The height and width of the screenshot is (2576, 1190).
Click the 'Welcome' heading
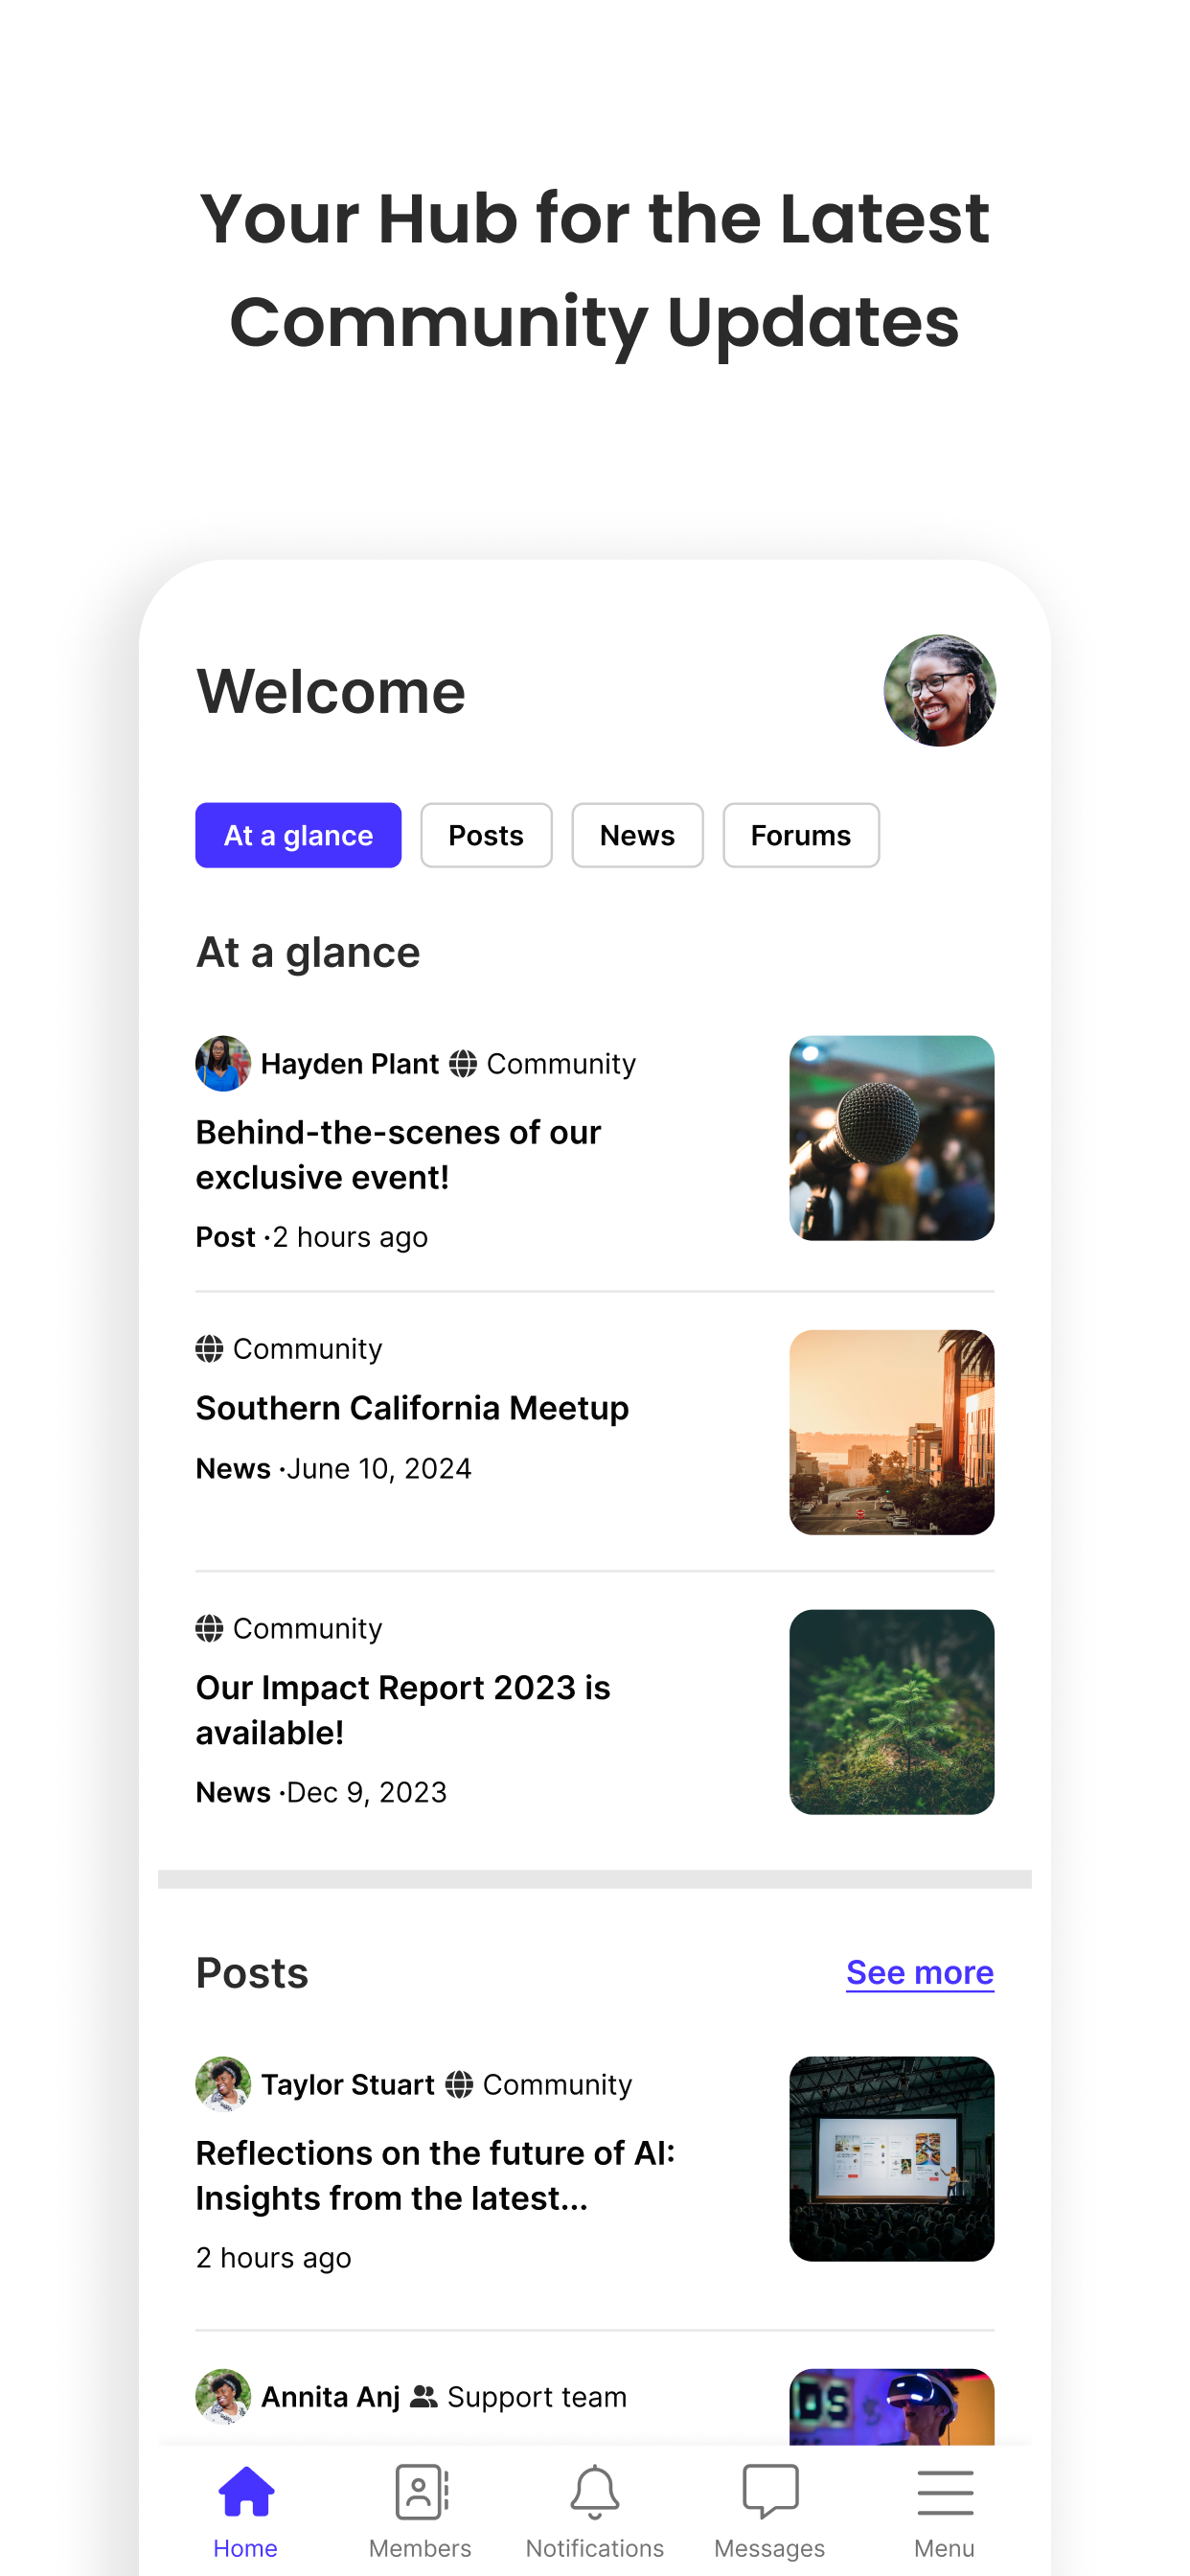331,691
